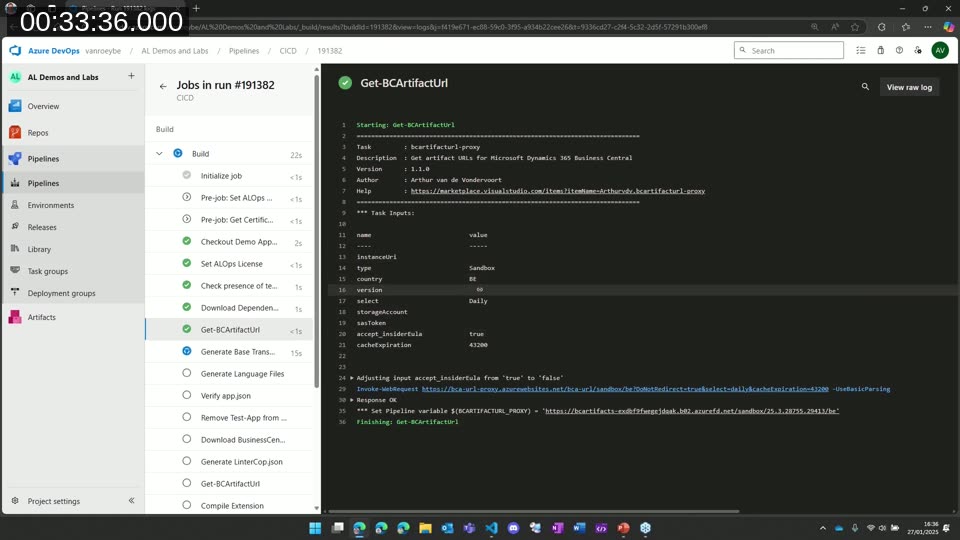Open File Explorer from the taskbar
Image resolution: width=960 pixels, height=540 pixels.
[425, 528]
